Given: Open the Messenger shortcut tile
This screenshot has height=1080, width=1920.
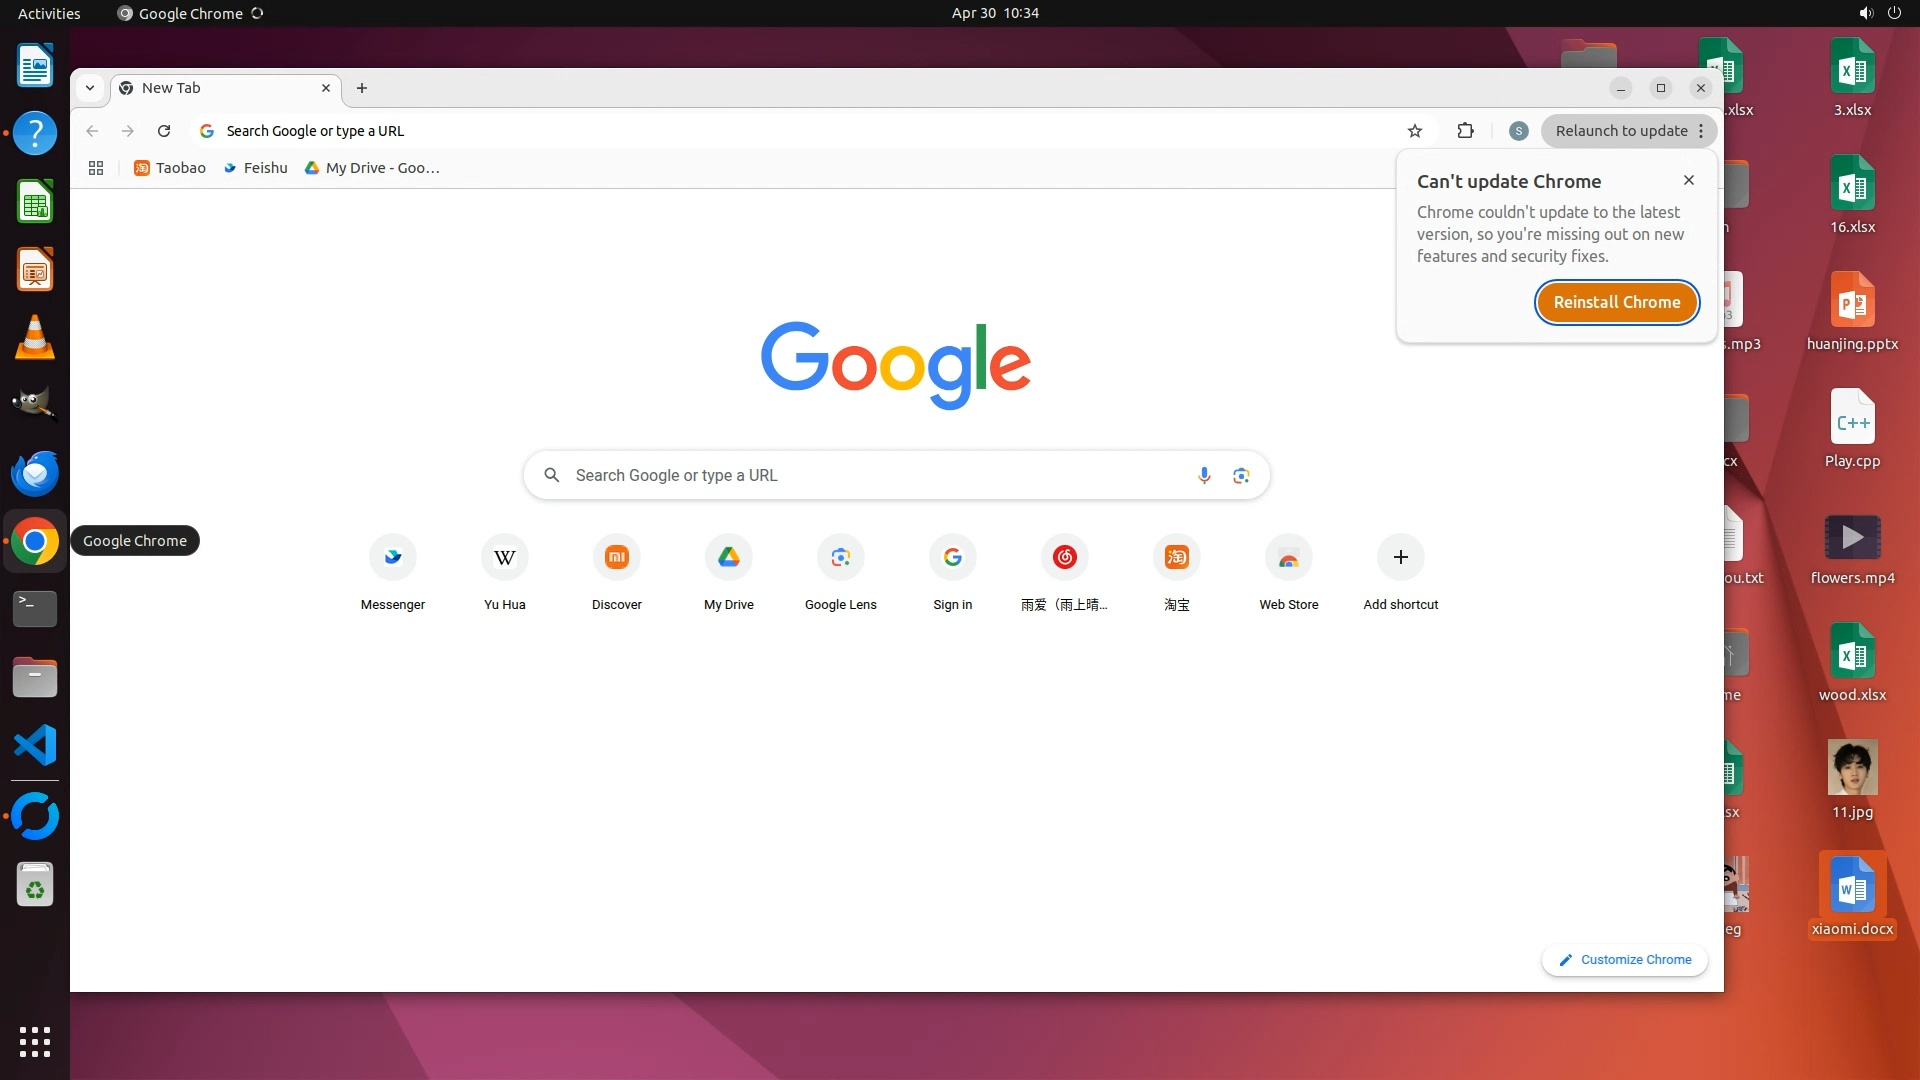Looking at the screenshot, I should (393, 572).
